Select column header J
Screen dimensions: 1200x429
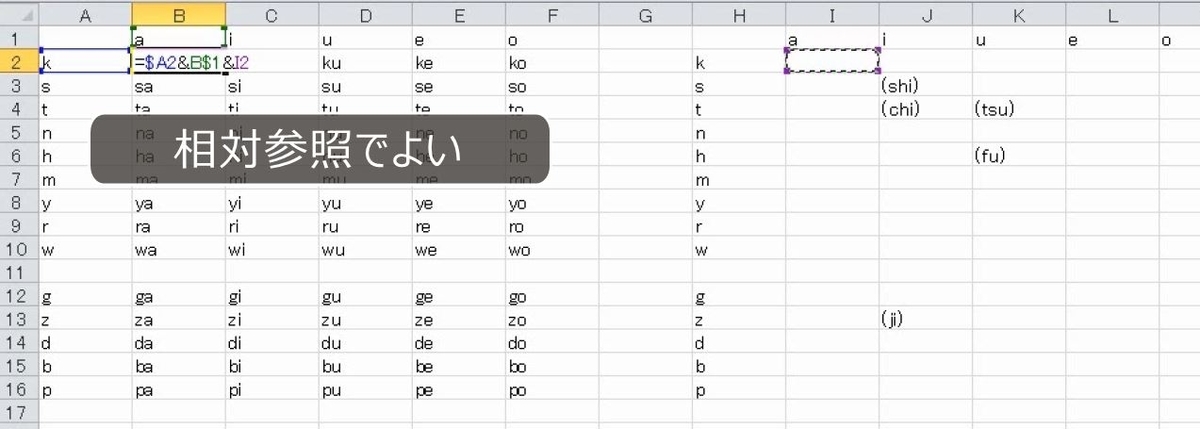[926, 15]
